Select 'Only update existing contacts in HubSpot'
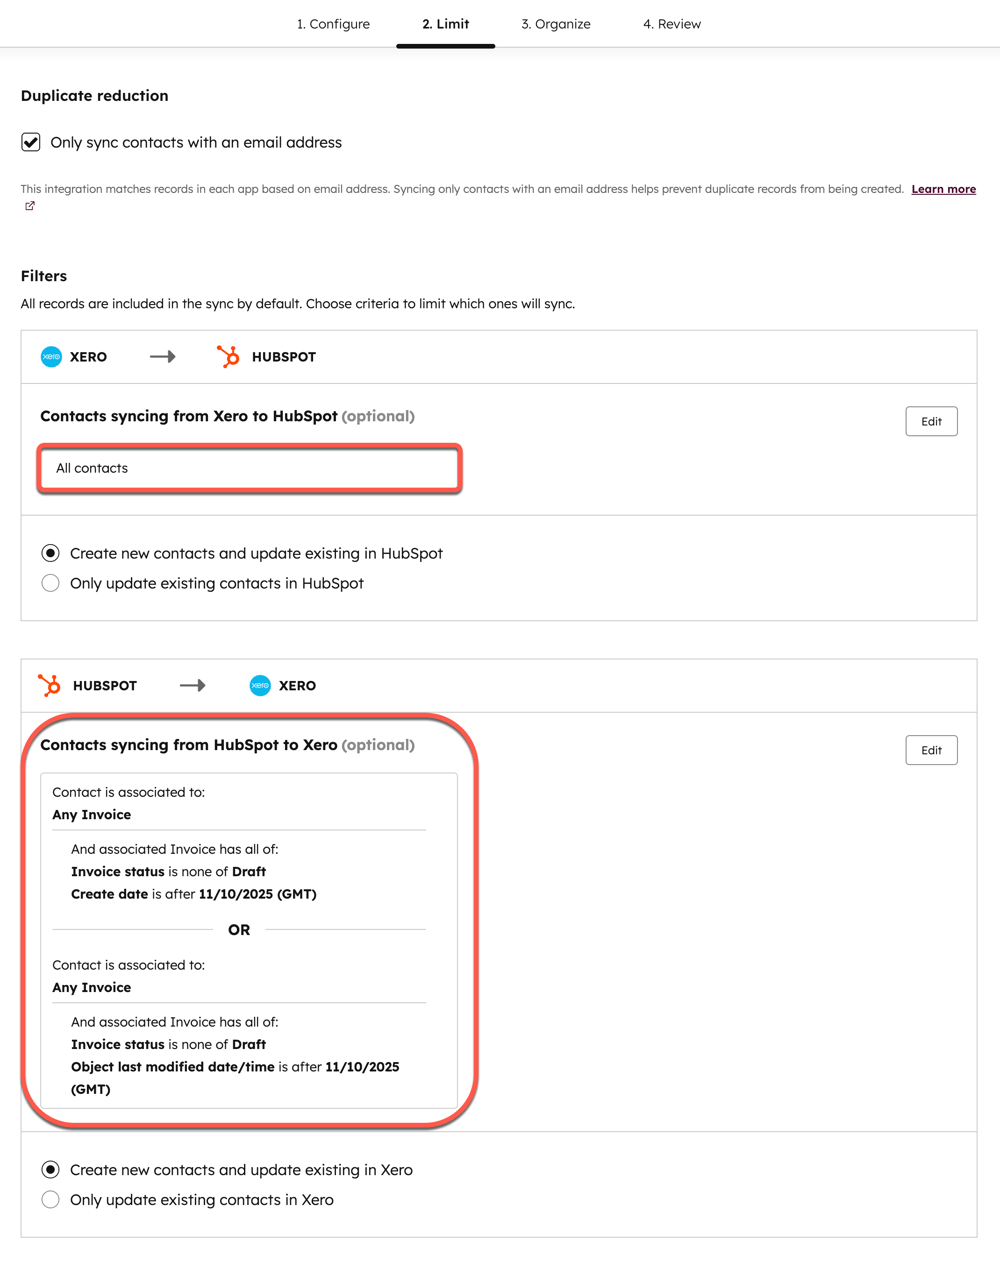Screen dimensions: 1000x1262 (x=50, y=583)
